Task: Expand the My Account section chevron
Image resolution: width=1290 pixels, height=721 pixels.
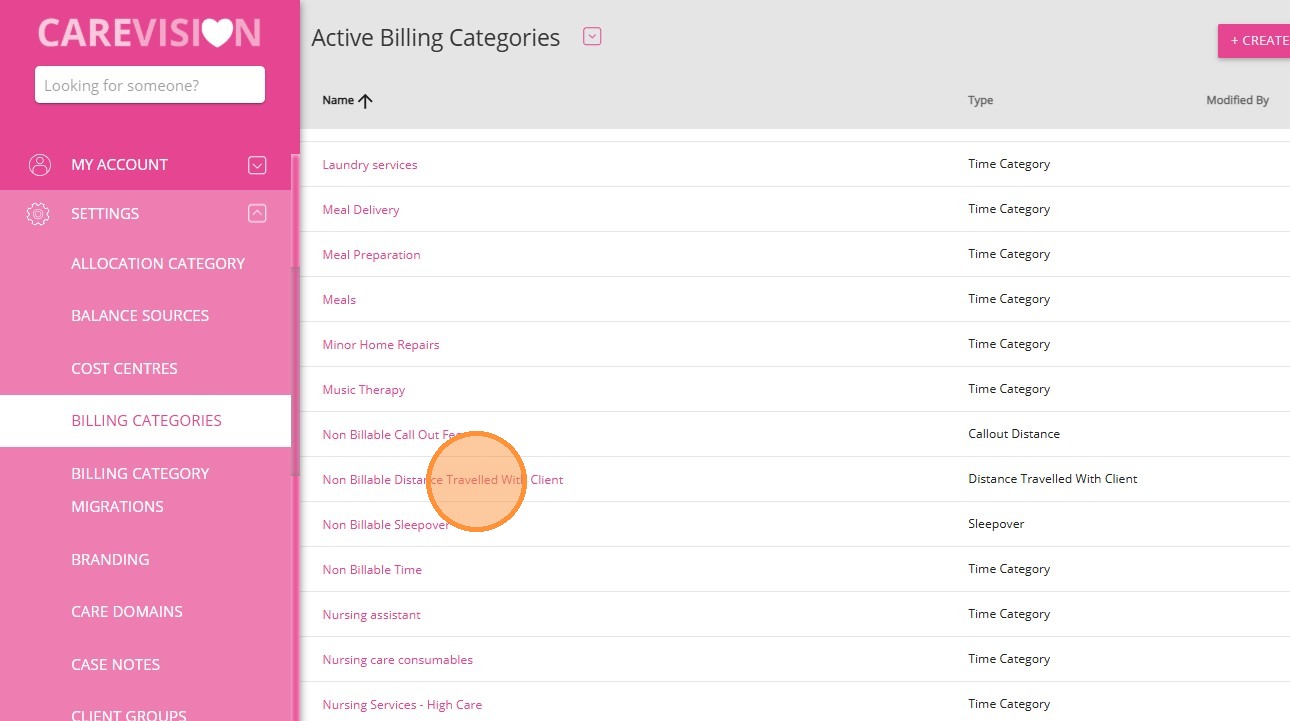Action: [257, 165]
